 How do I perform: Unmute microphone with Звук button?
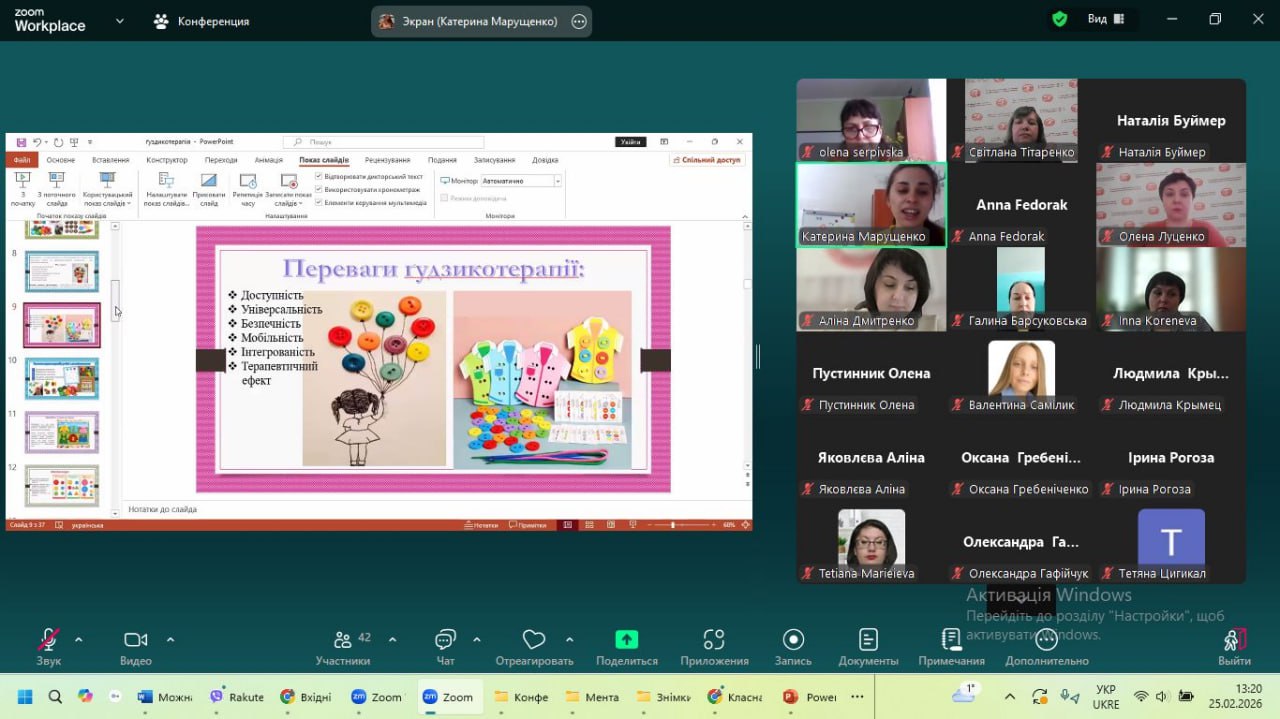[48, 641]
